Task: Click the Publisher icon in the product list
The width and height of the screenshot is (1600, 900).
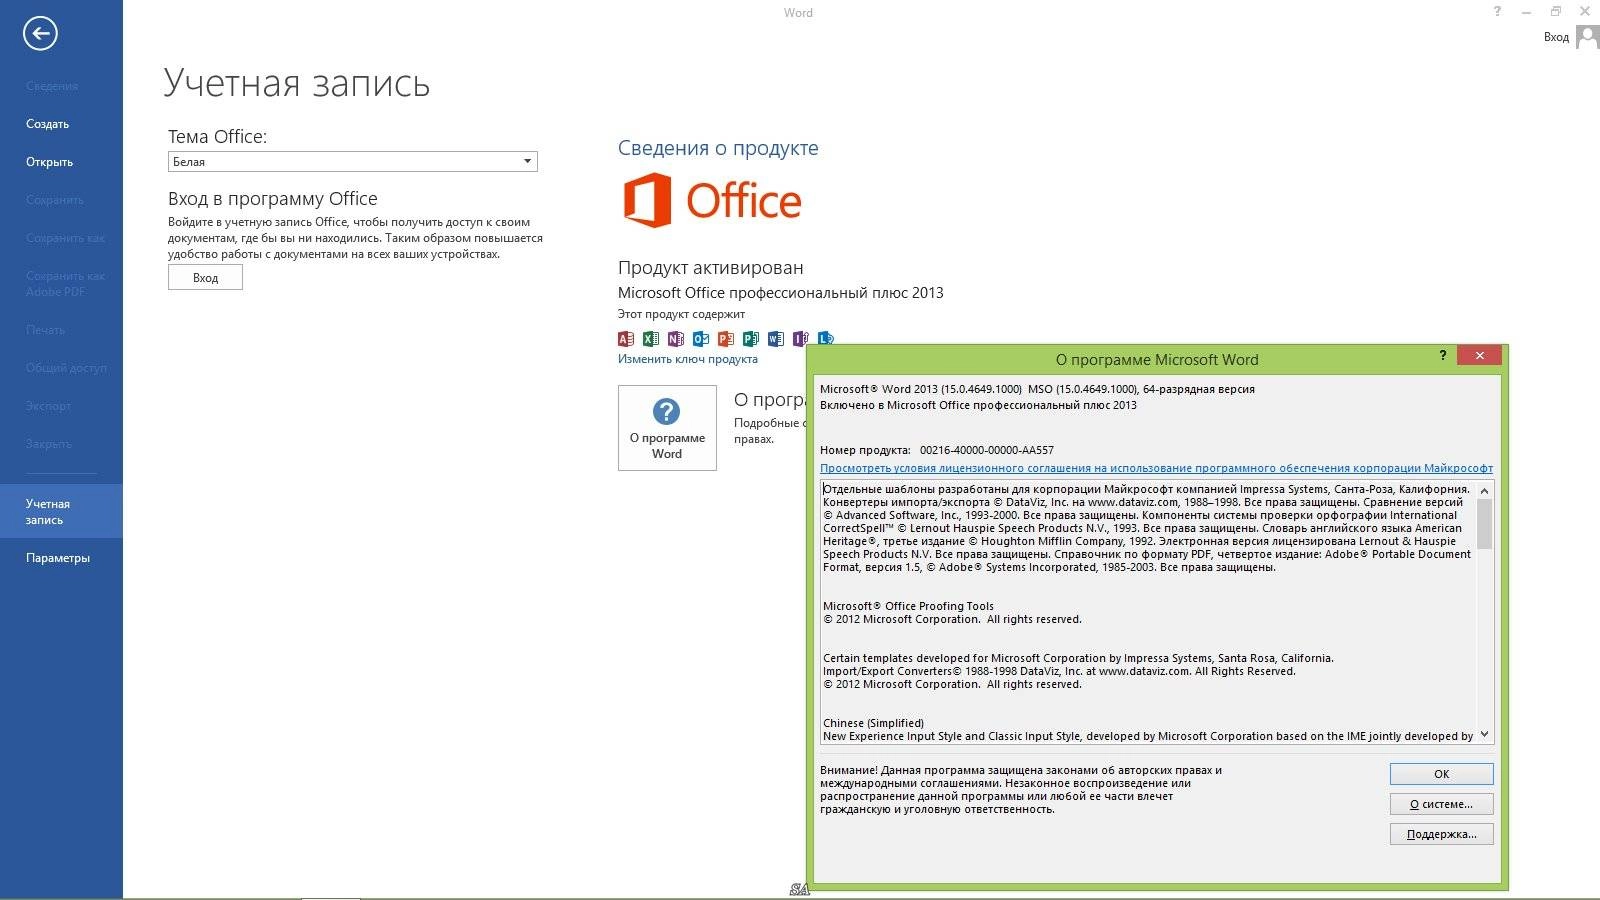Action: tap(751, 339)
